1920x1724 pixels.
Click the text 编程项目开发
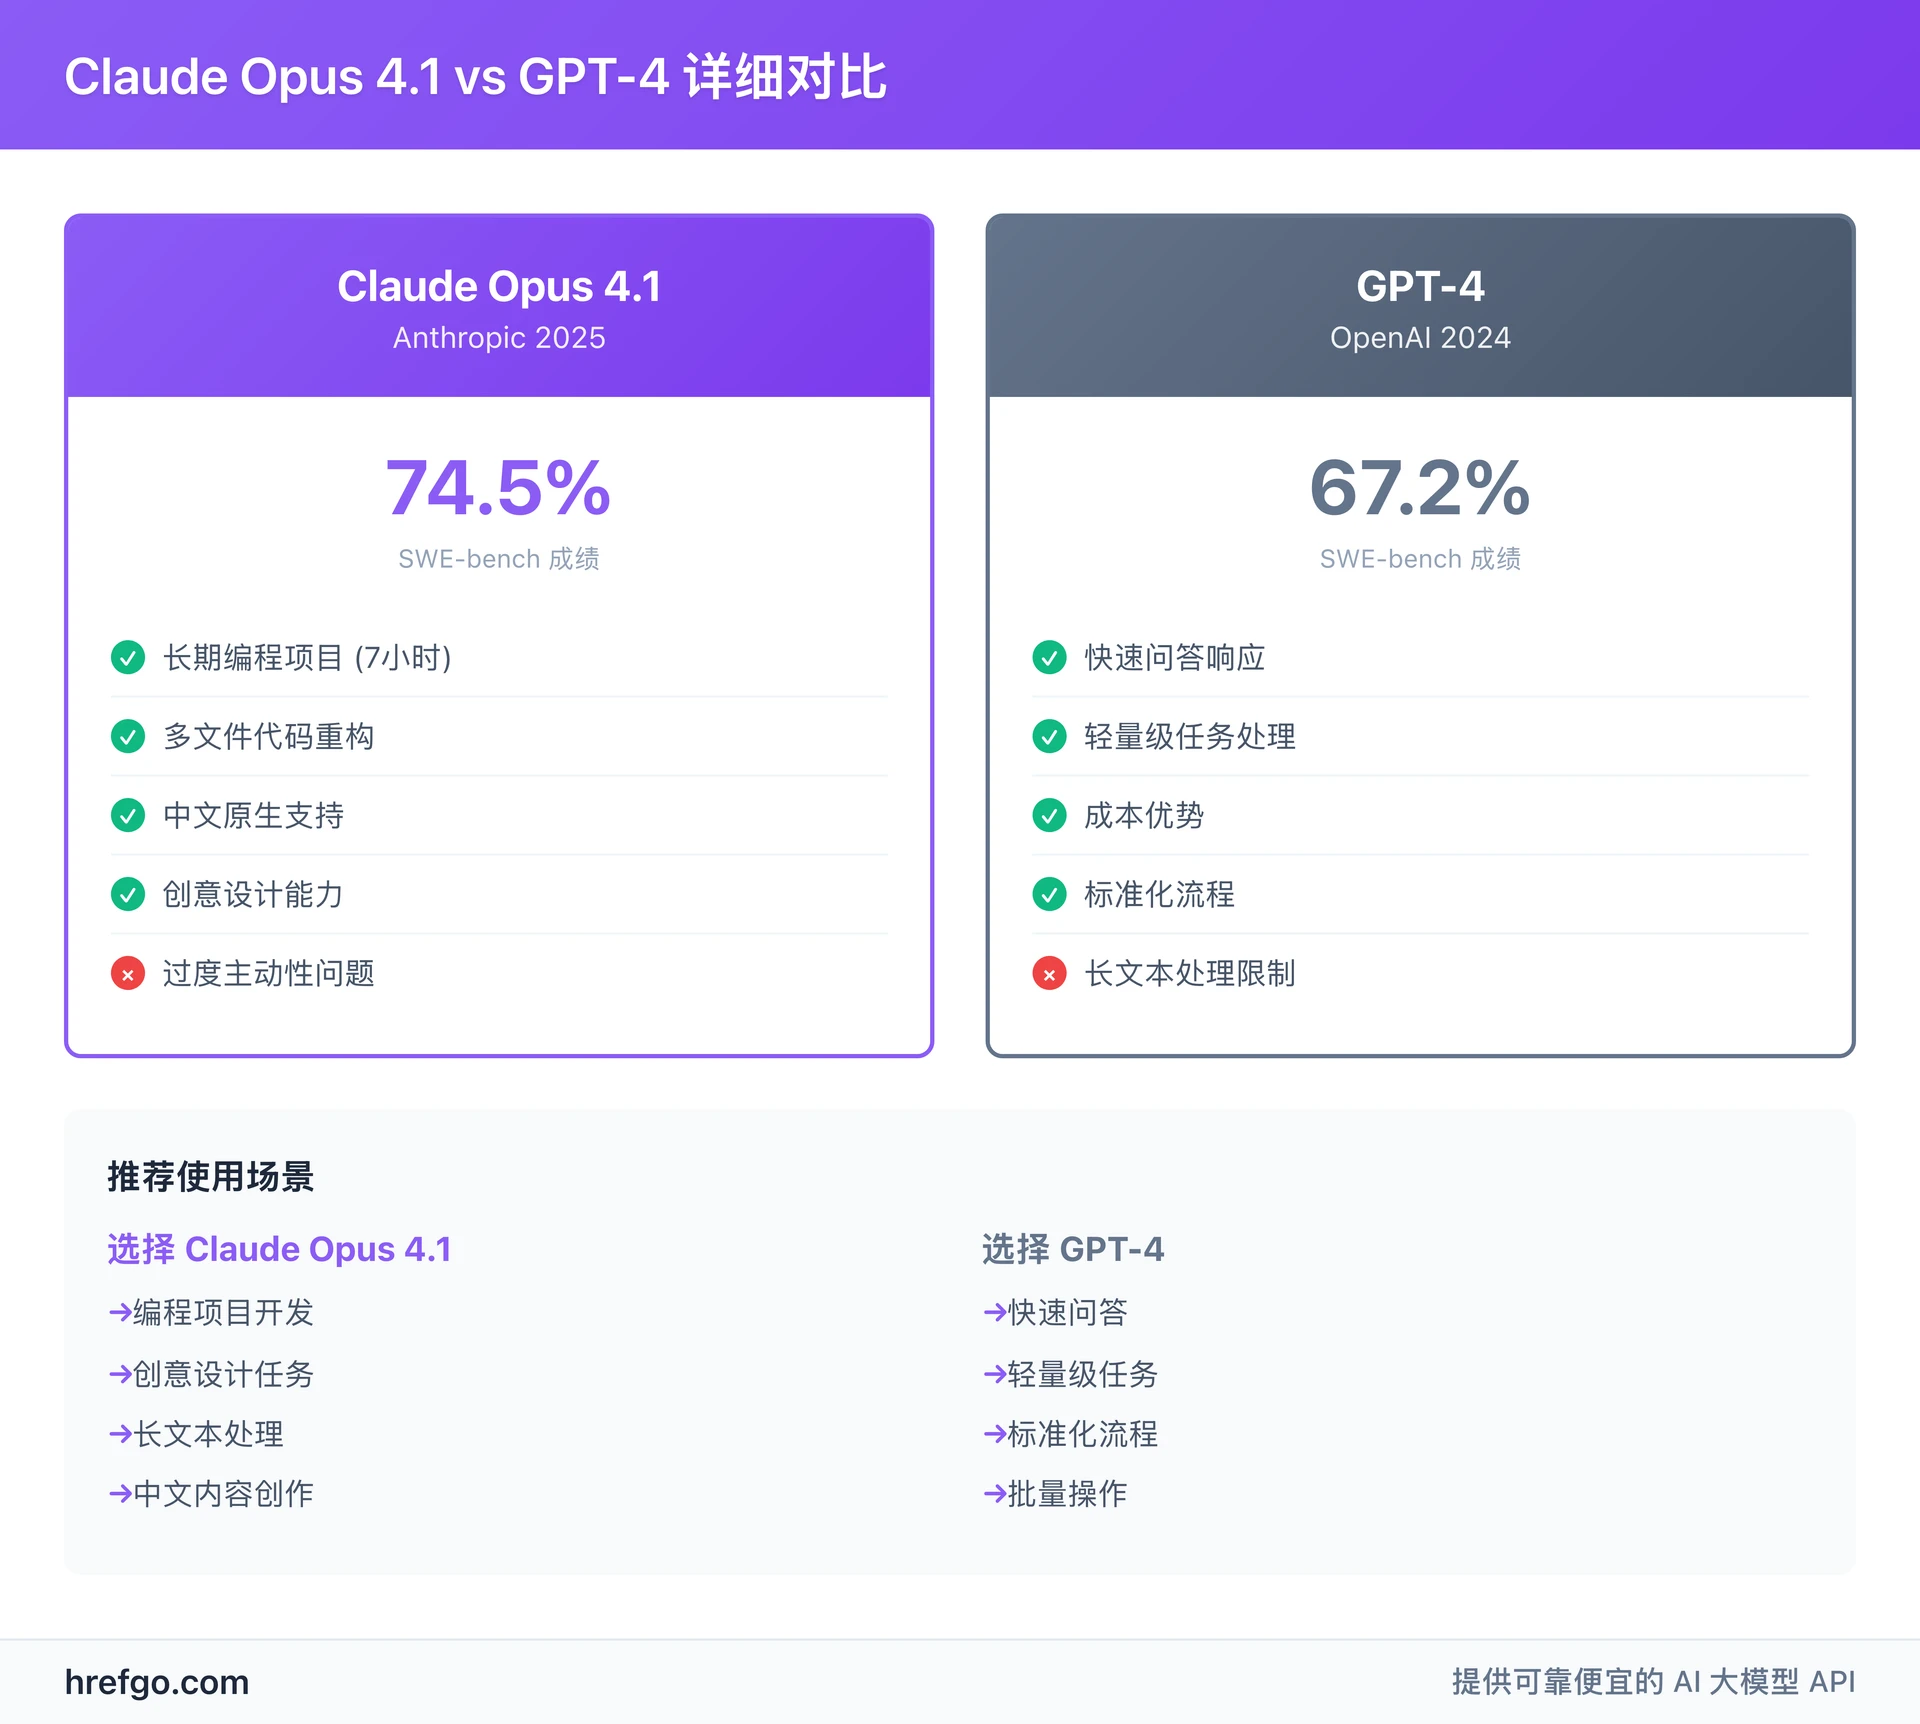224,1312
